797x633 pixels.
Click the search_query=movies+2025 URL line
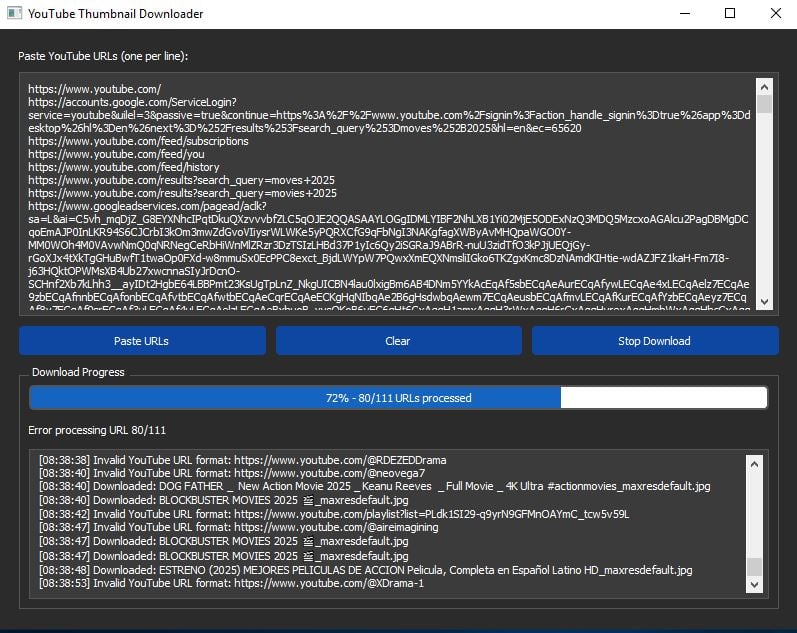(x=182, y=193)
